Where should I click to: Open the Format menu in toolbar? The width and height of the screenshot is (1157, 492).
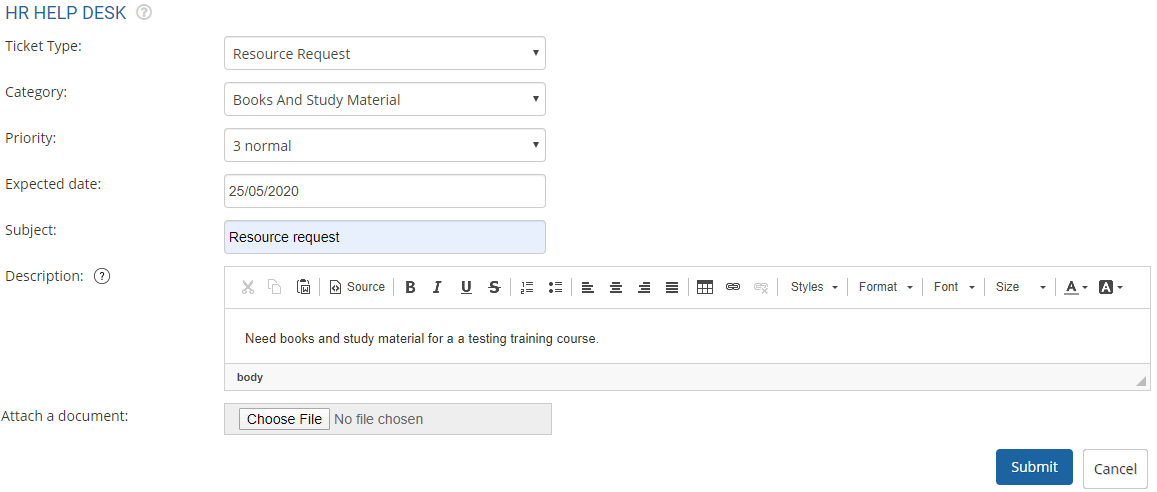coord(886,287)
